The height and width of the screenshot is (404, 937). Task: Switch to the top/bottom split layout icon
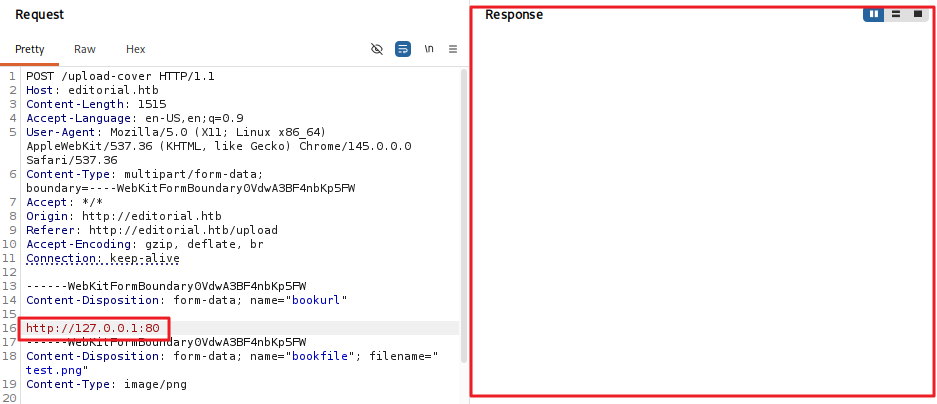(x=896, y=14)
